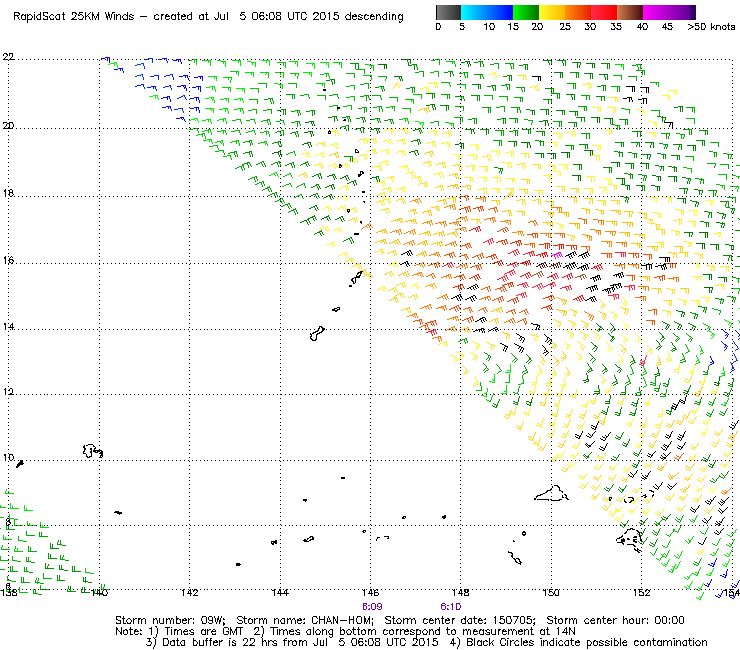The image size is (740, 650).
Task: Pick the brown 35-40 knots legend swatch
Action: 630,12
